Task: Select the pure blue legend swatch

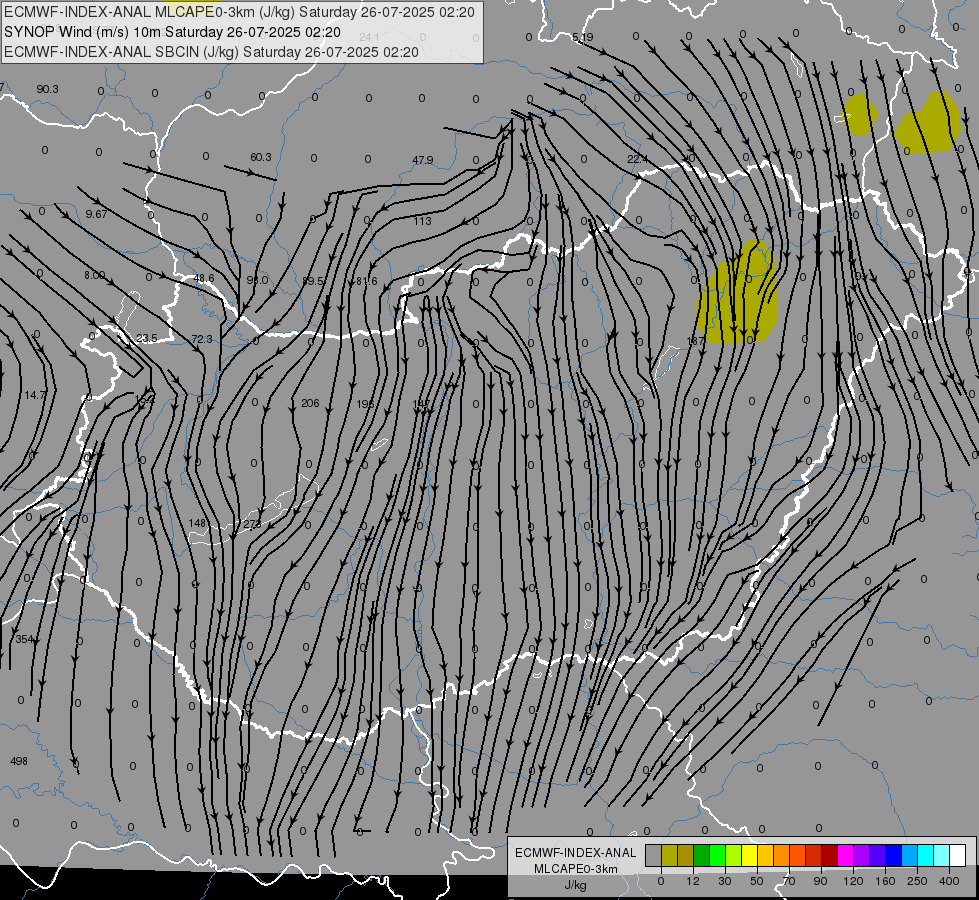Action: (893, 855)
